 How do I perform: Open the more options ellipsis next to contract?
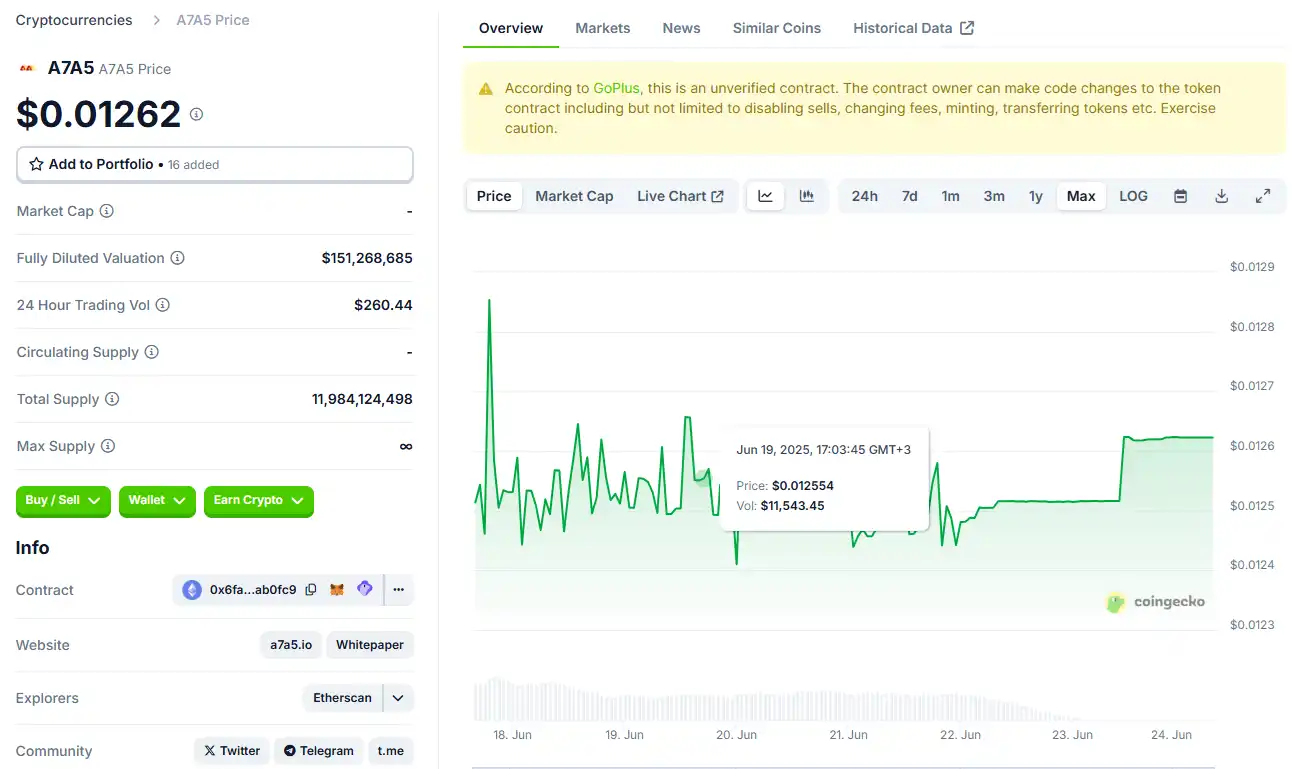(x=398, y=589)
